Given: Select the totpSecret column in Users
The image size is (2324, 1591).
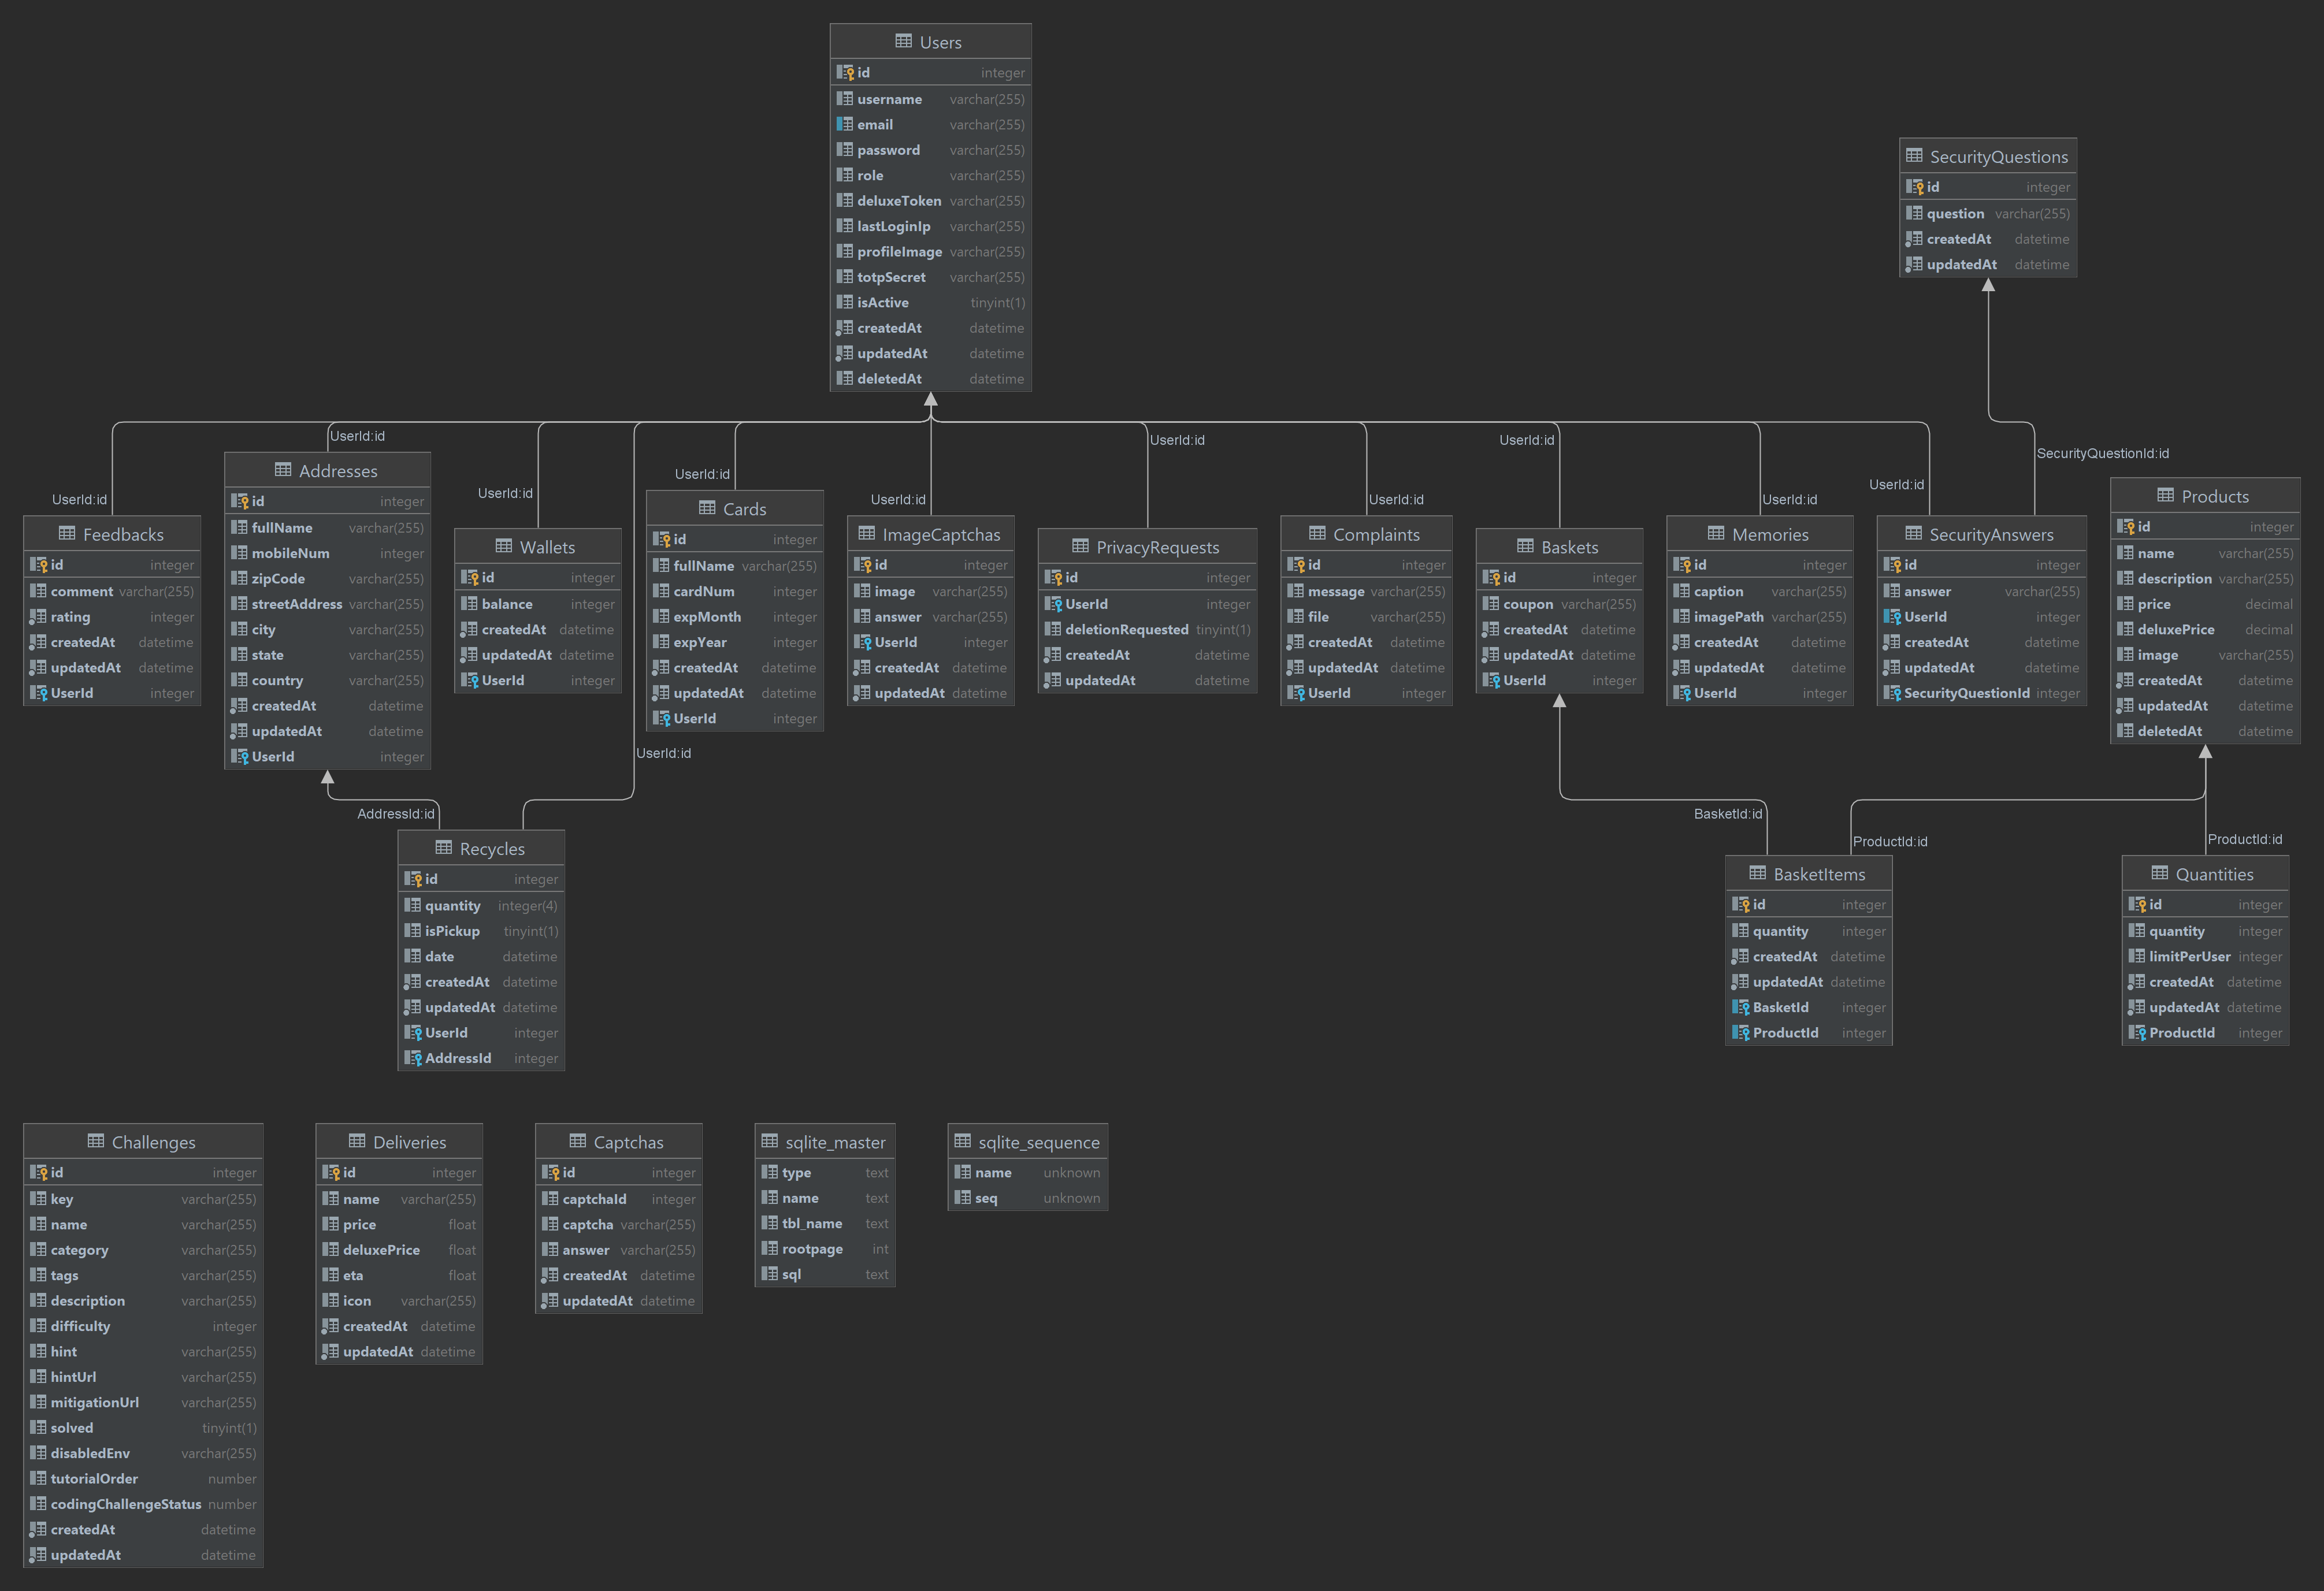Looking at the screenshot, I should pos(931,277).
